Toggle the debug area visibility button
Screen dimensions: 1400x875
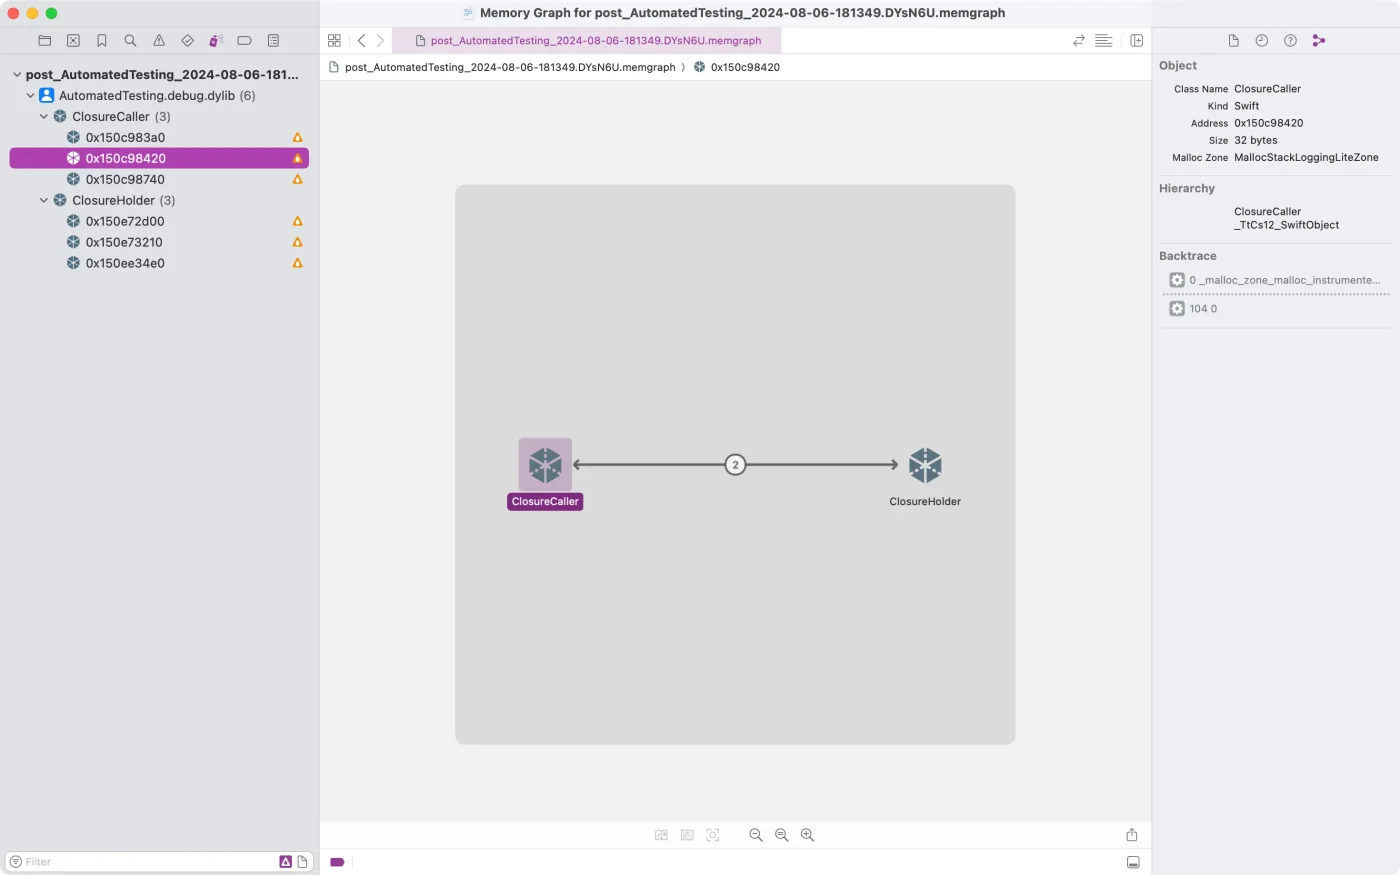point(1133,862)
